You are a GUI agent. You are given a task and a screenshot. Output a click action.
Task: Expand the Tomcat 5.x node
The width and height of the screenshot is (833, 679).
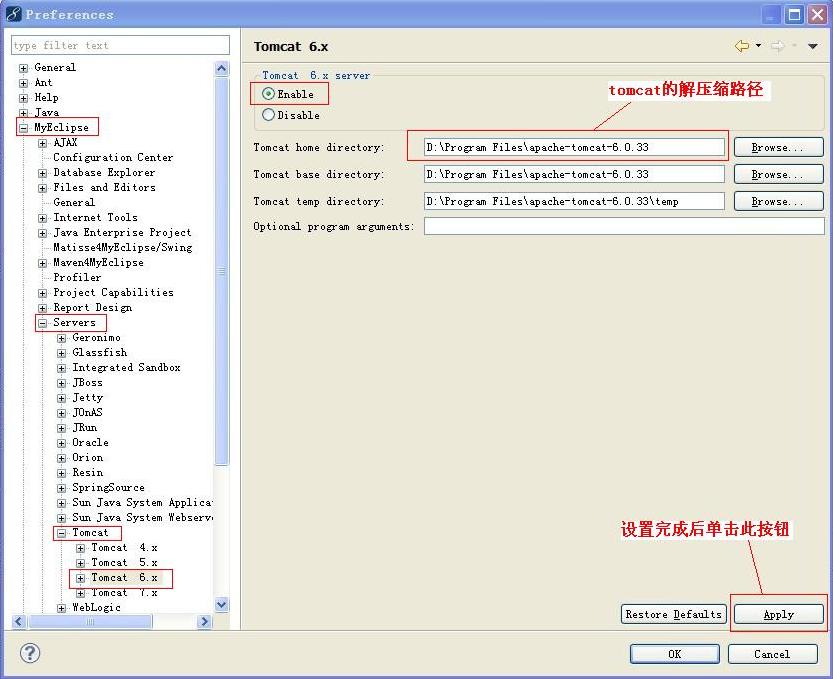[x=81, y=563]
